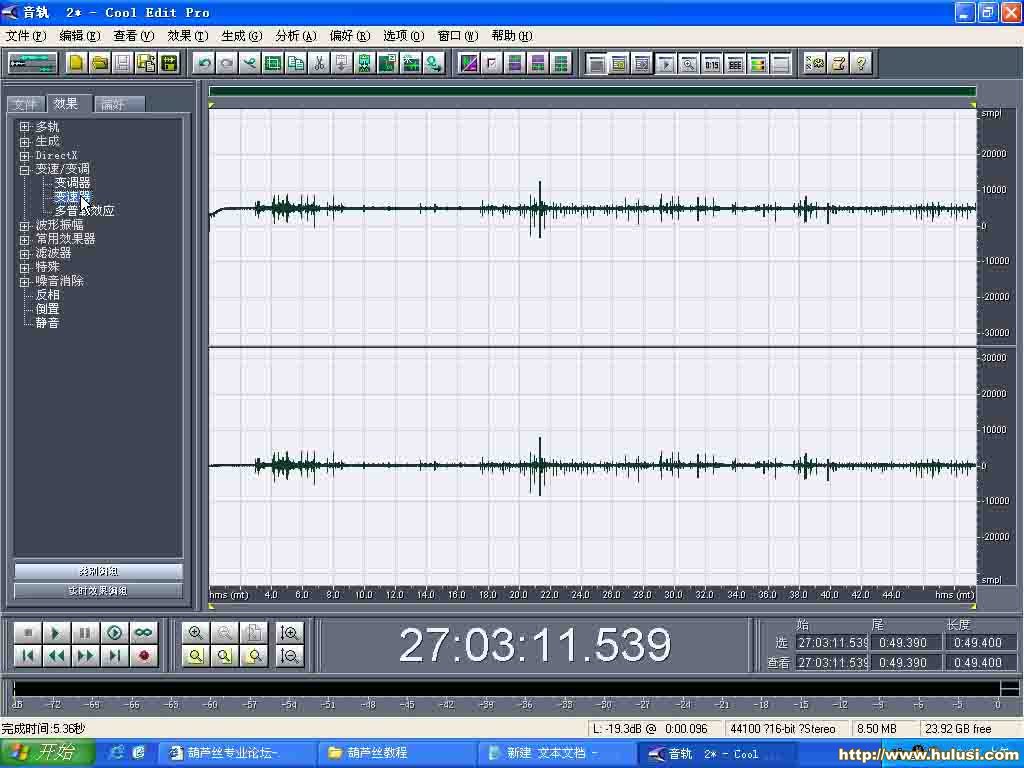Open the 葫芦丝教程 folder in the taskbar
Screen dimensions: 1024x768
click(x=396, y=753)
